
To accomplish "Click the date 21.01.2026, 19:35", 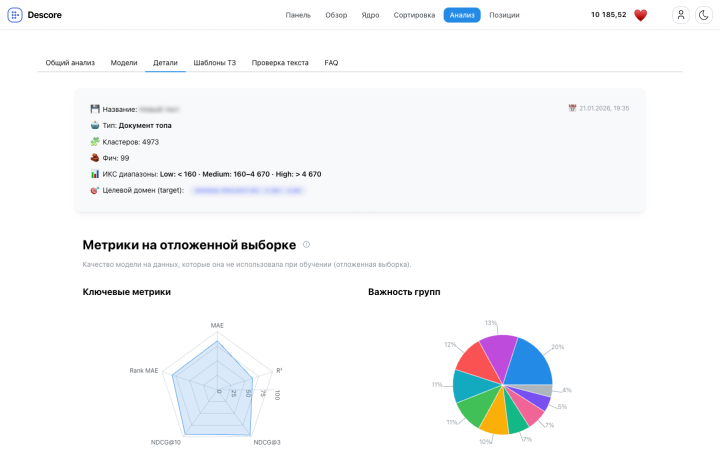I will [x=604, y=108].
